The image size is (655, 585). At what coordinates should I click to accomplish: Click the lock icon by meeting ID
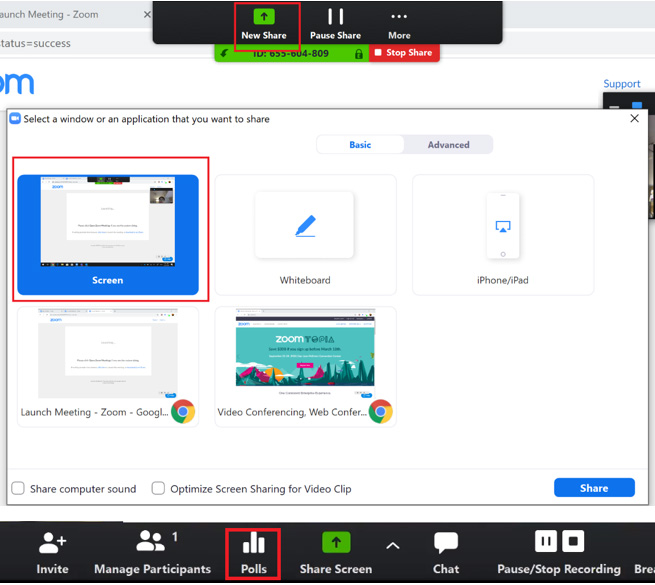click(x=358, y=54)
